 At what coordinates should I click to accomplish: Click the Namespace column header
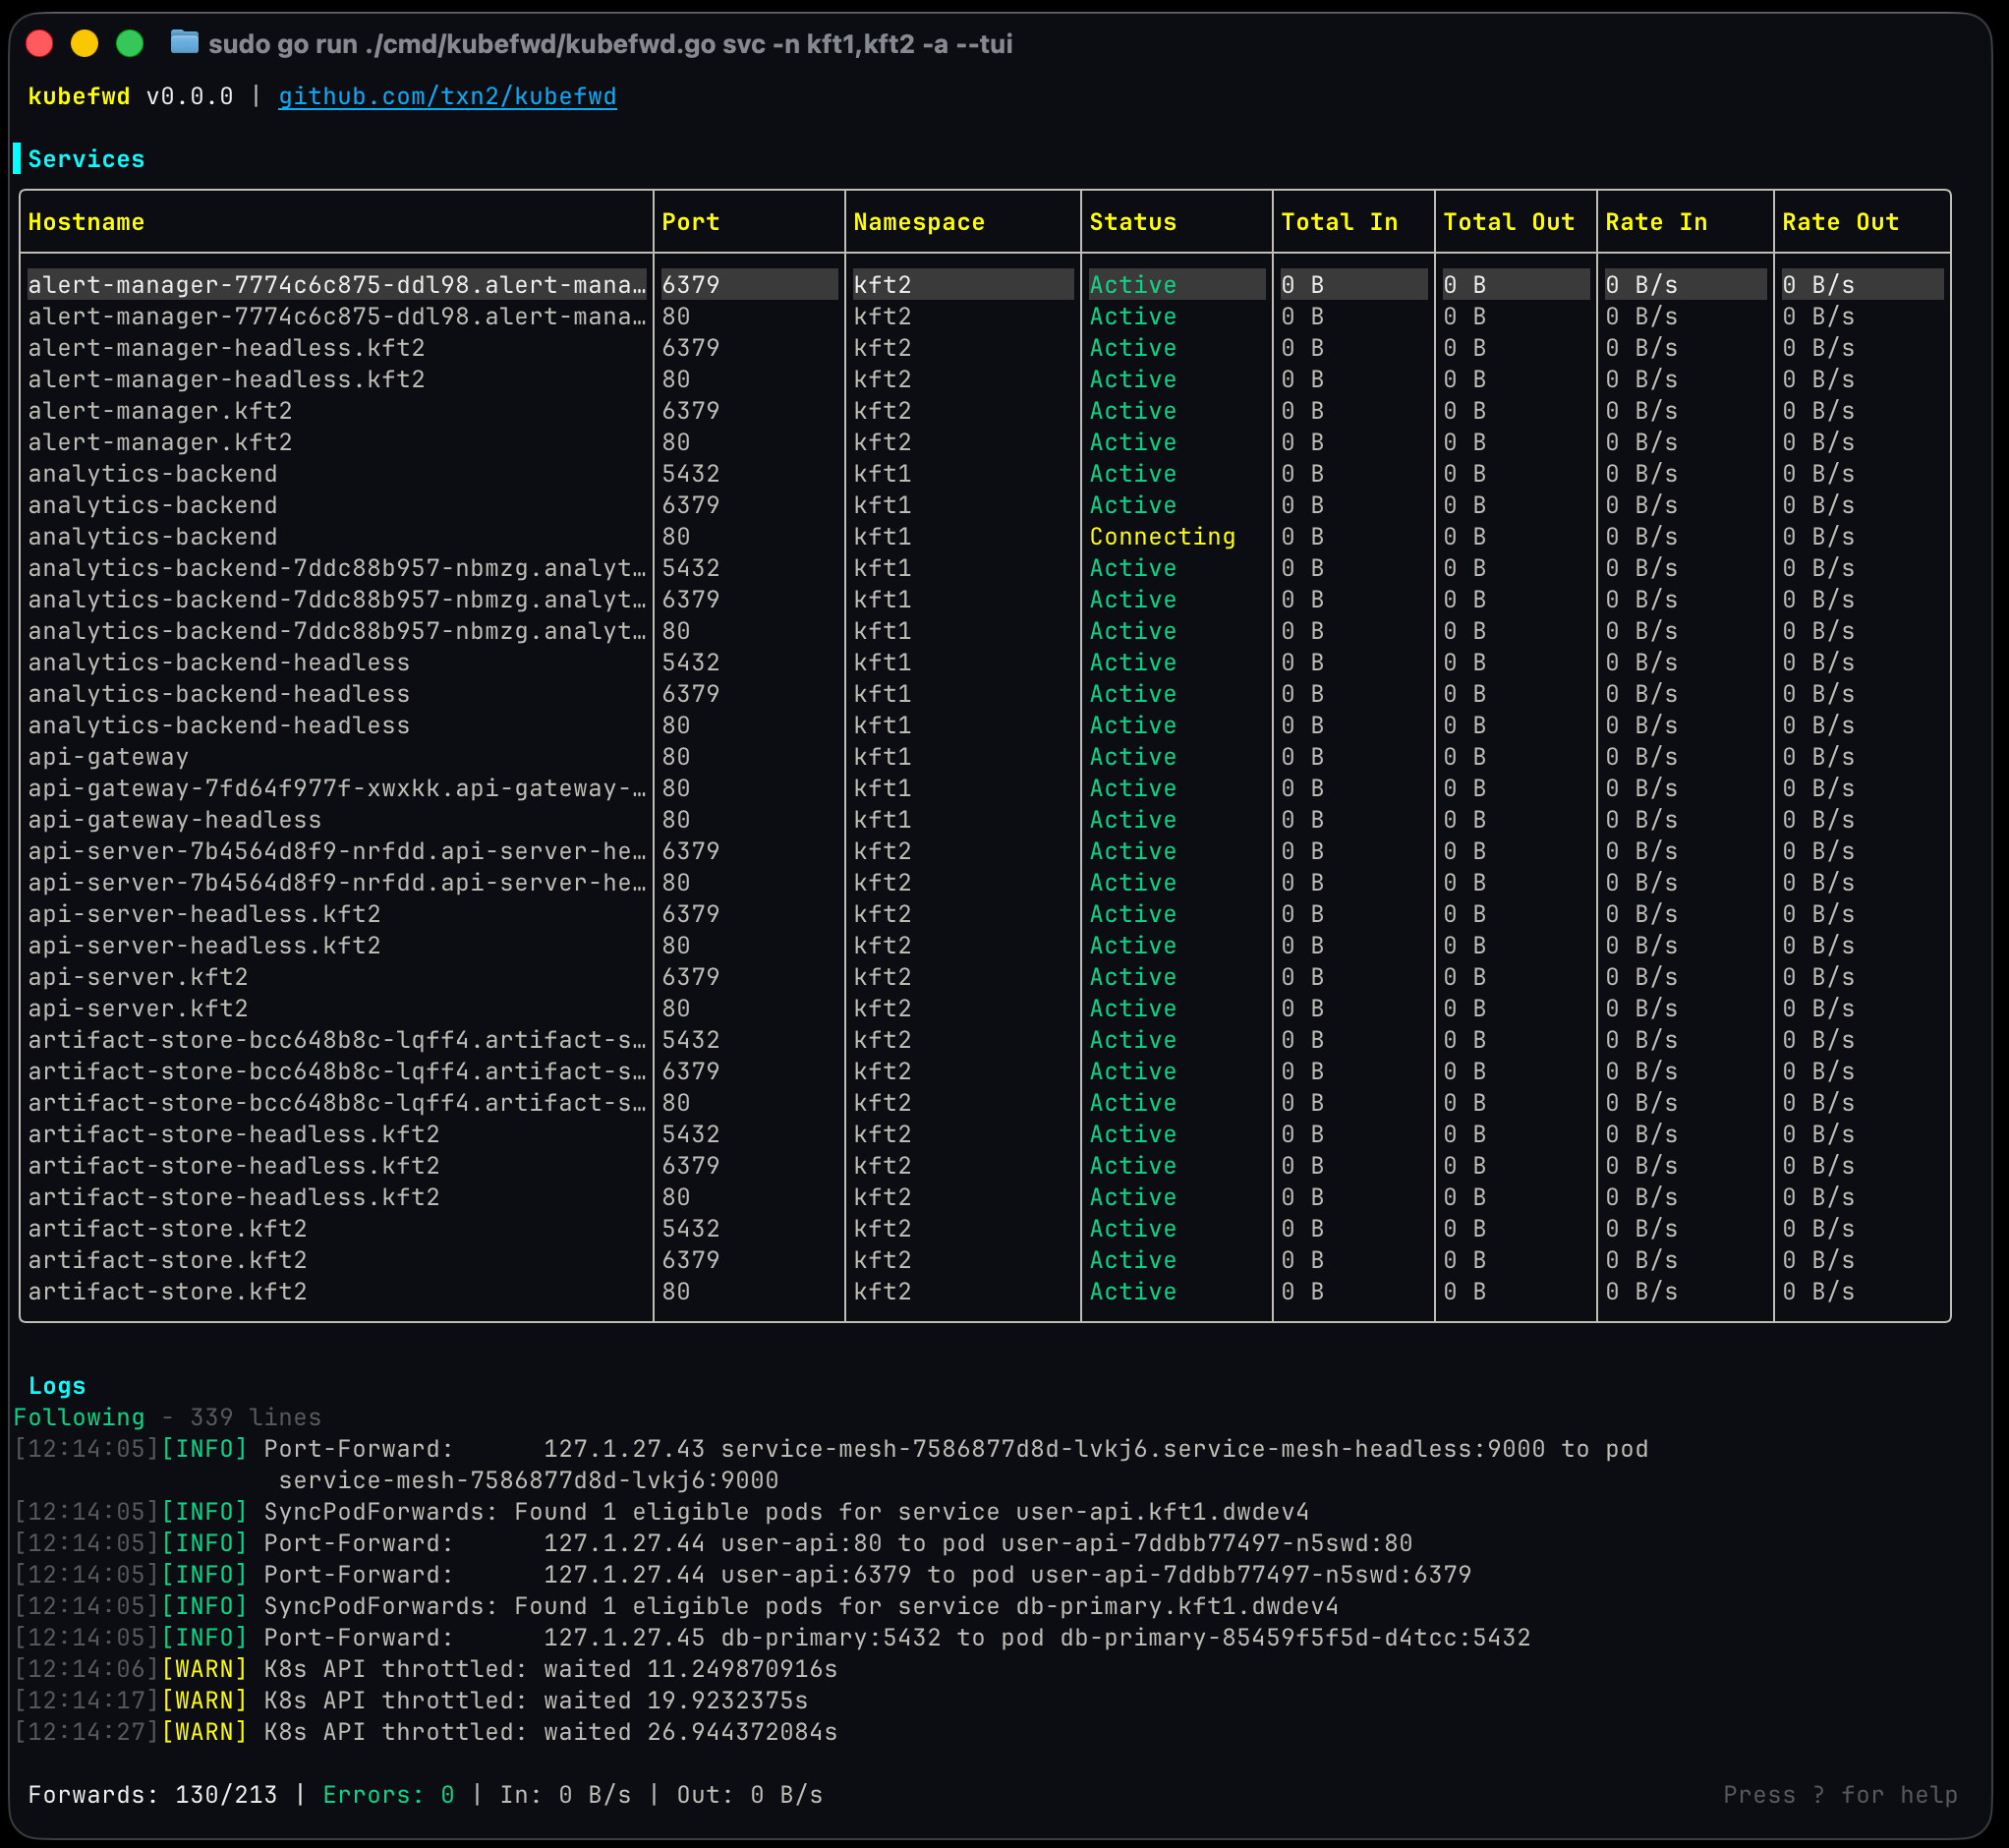click(919, 222)
